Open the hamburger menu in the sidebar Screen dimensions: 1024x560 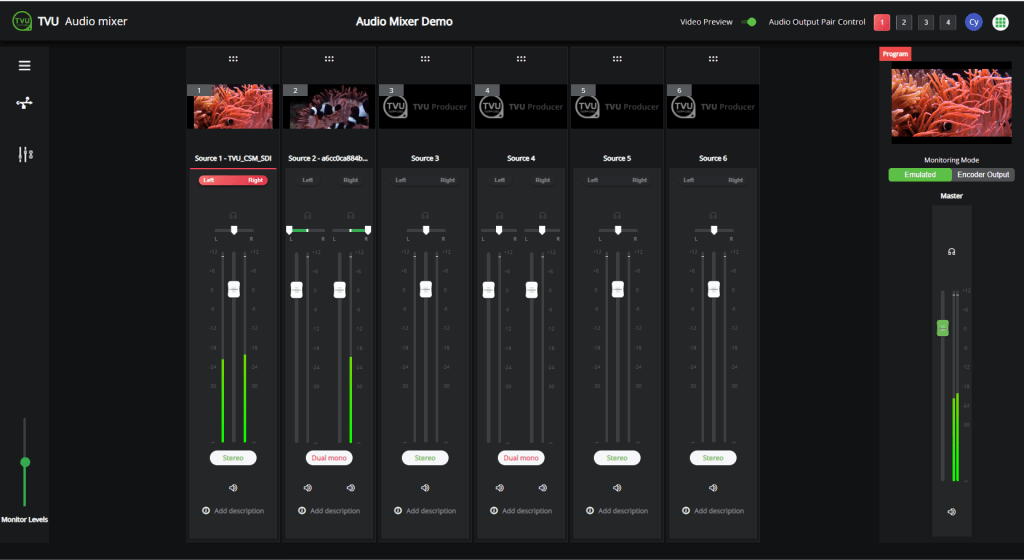pos(25,66)
